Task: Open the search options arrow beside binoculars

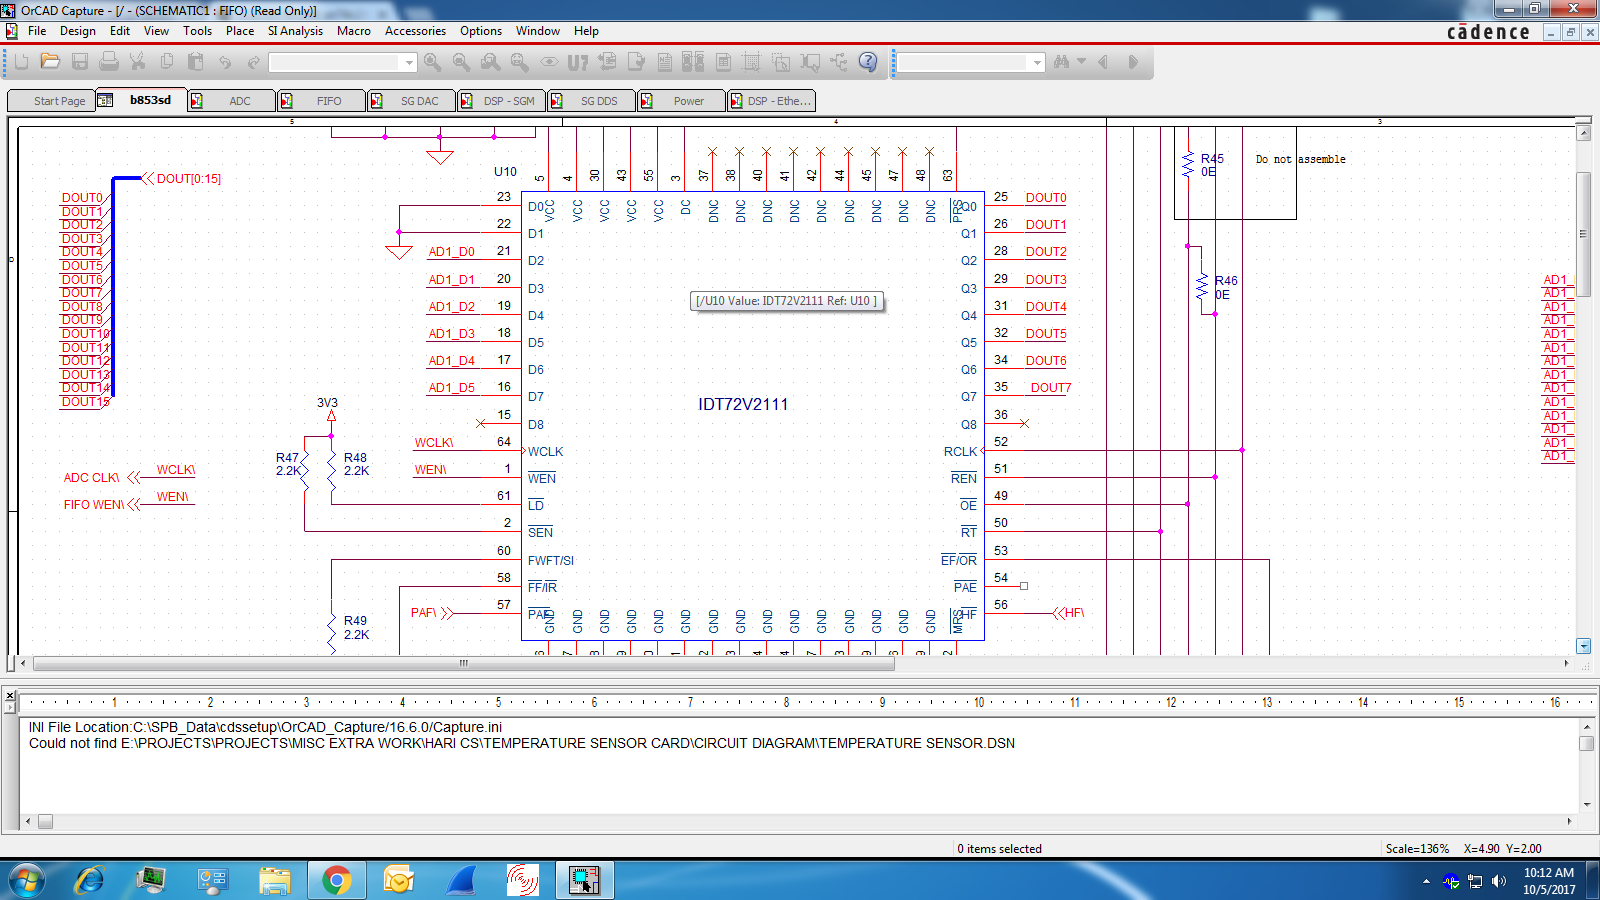Action: (x=1081, y=62)
